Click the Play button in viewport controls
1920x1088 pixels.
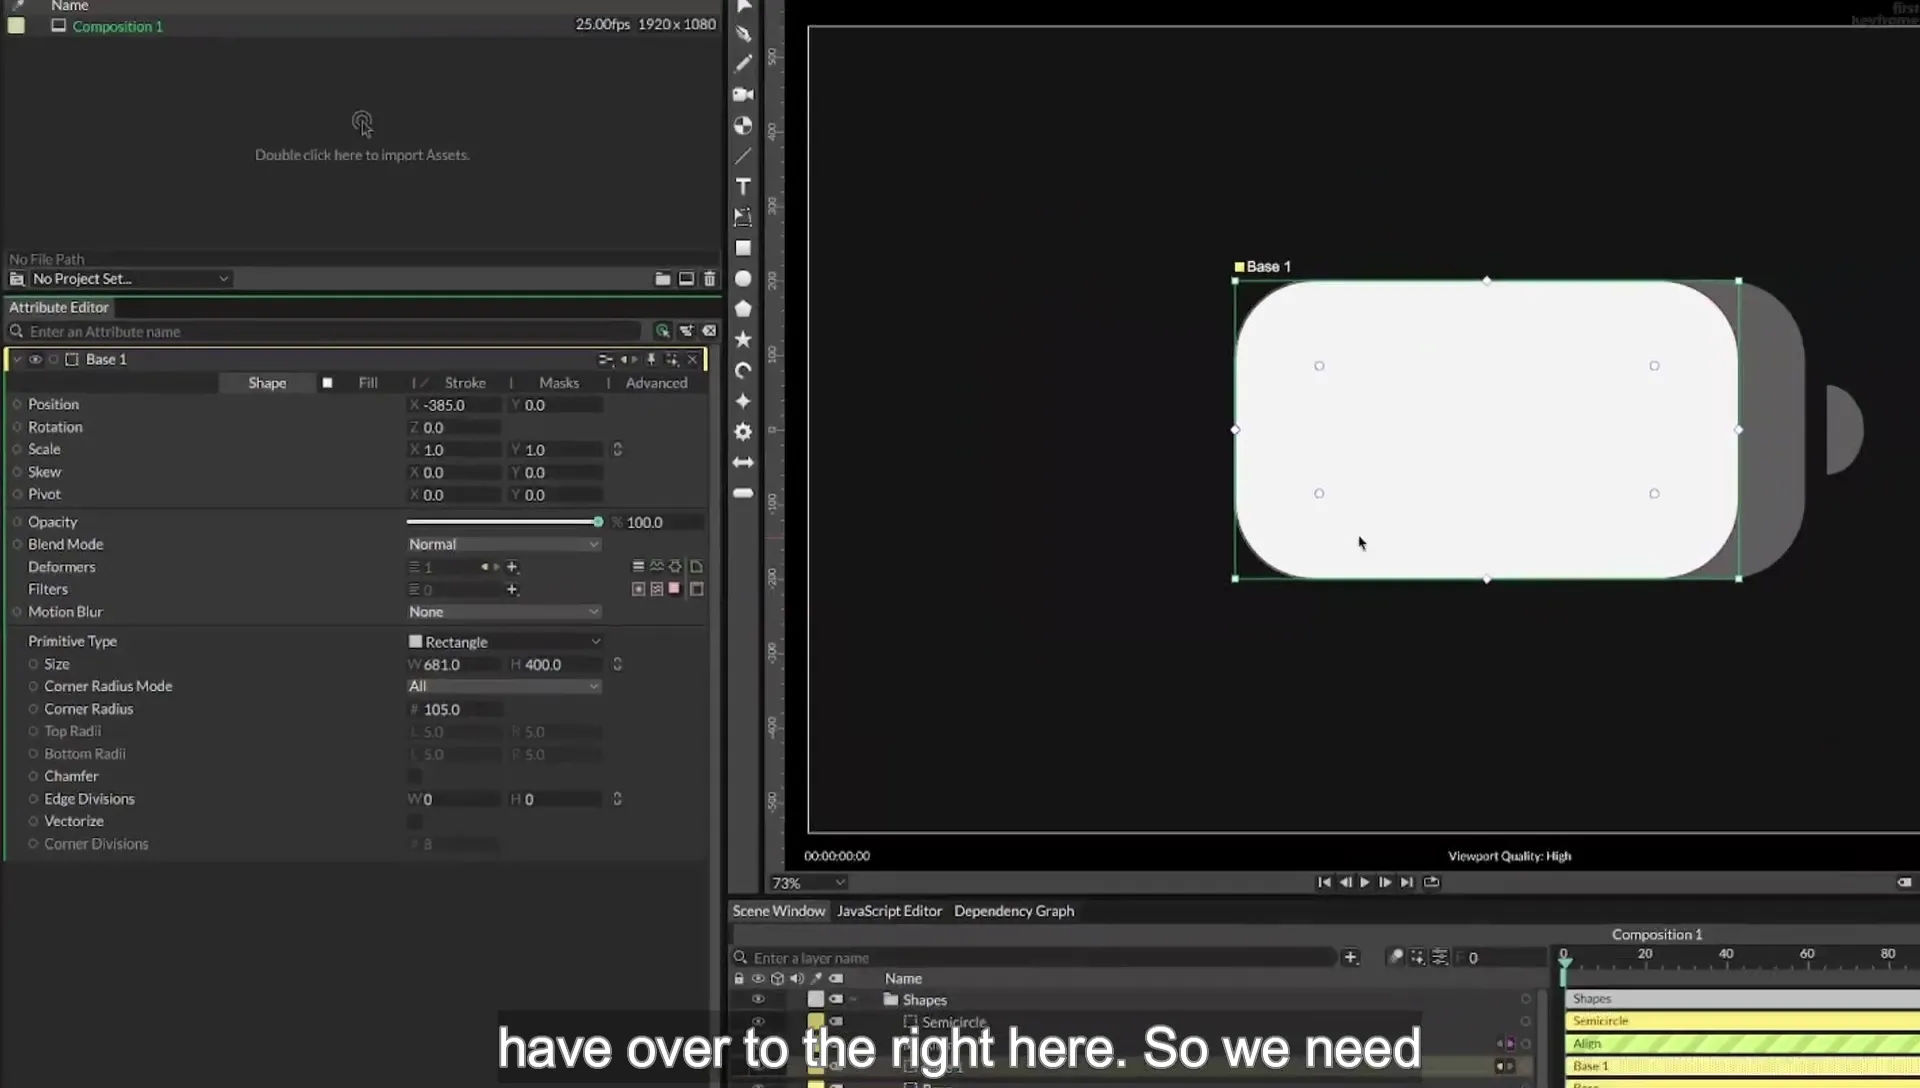coord(1365,882)
